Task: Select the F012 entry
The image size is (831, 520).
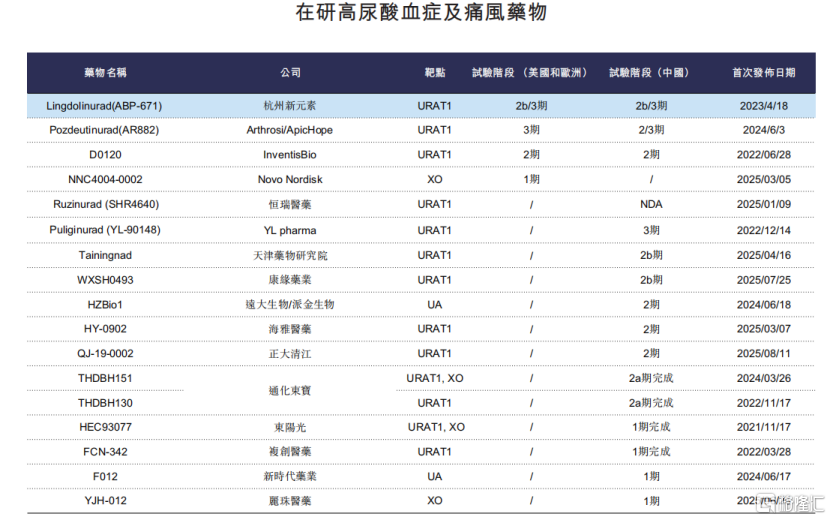Action: 105,477
